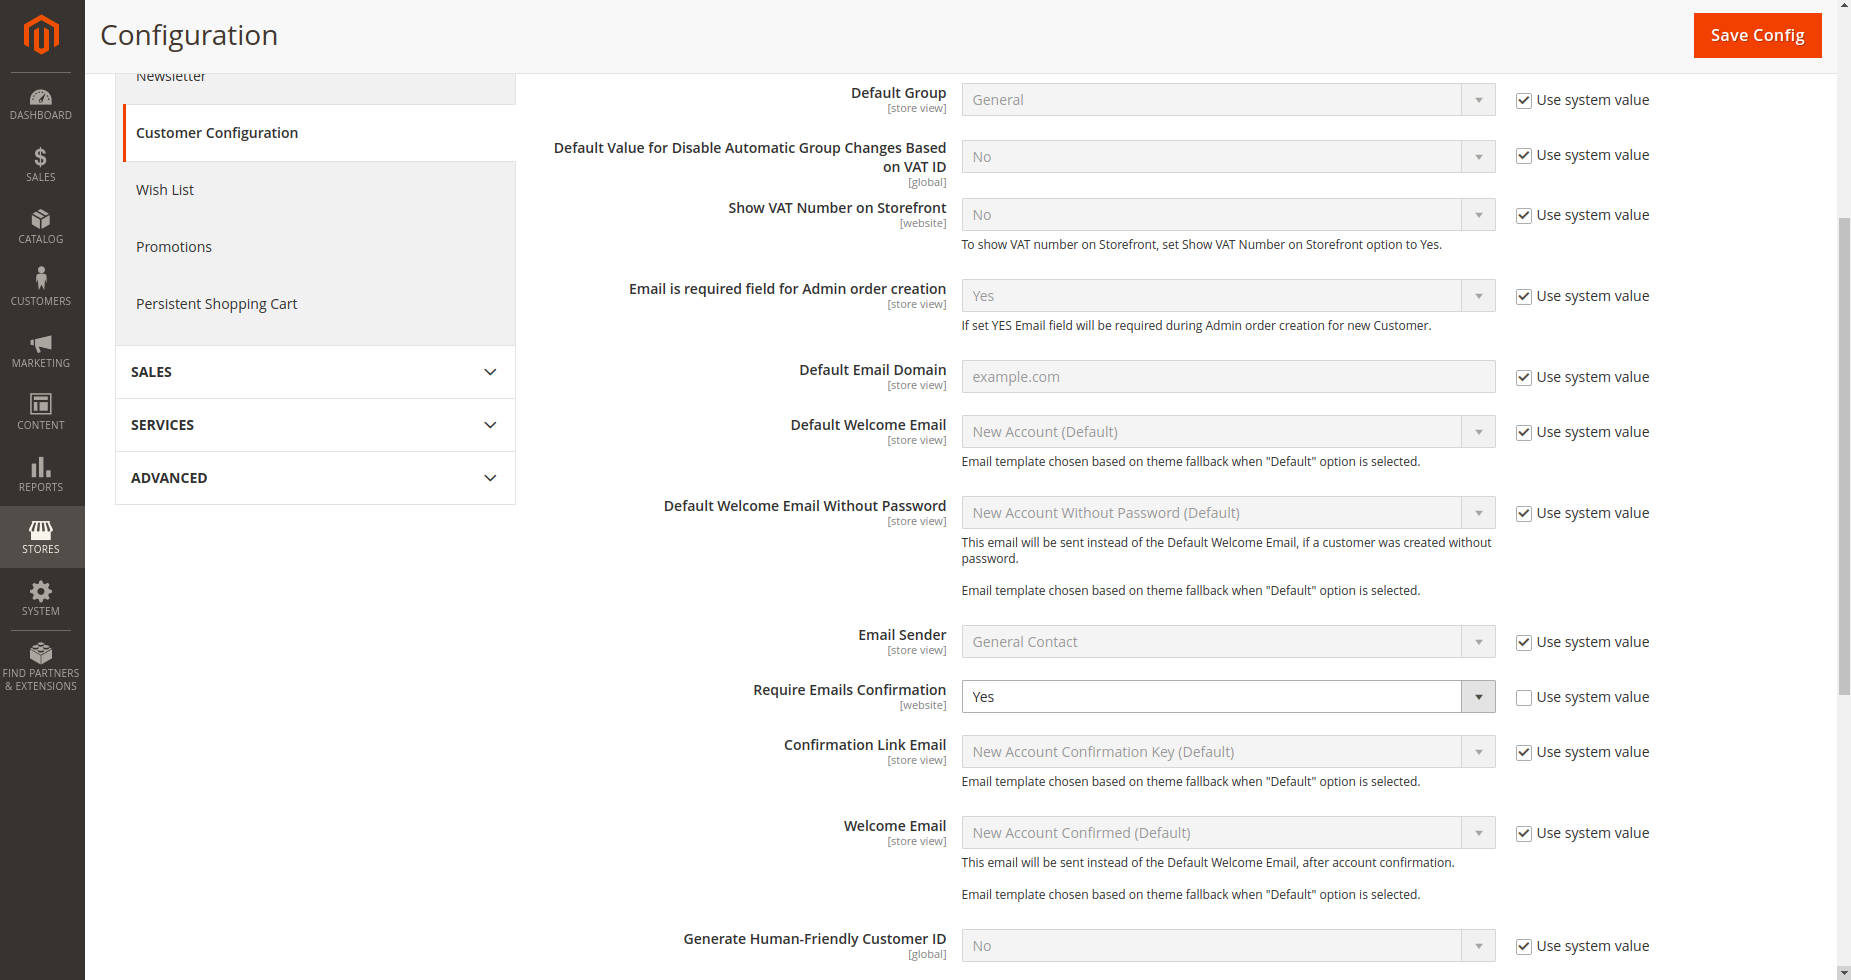The height and width of the screenshot is (980, 1851).
Task: Expand the SALES configuration section
Action: [x=315, y=372]
